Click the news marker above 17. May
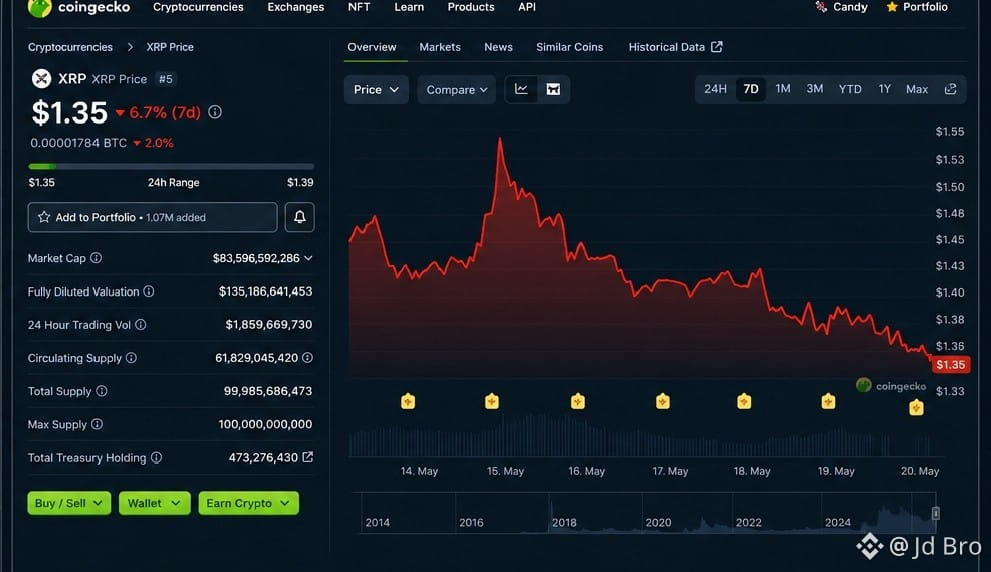Viewport: 991px width, 572px height. (x=662, y=401)
